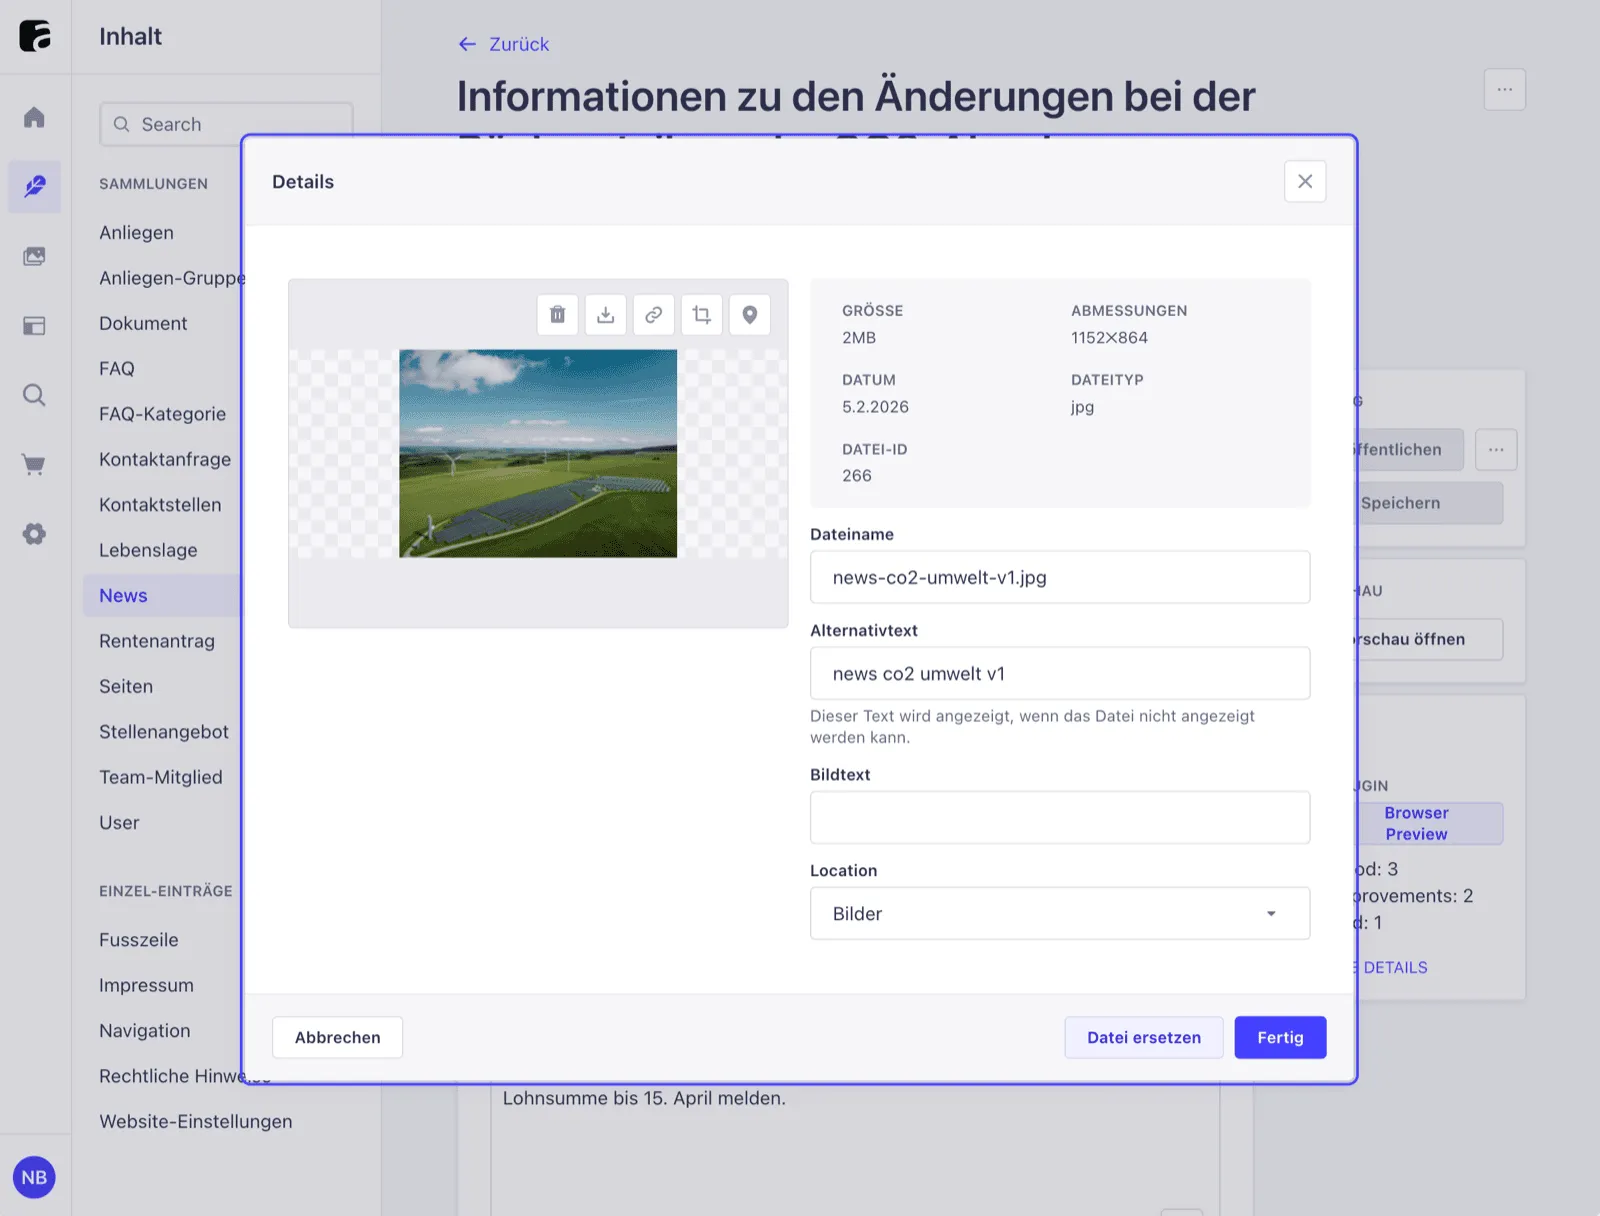This screenshot has height=1216, width=1600.
Task: Click the Zurück back link
Action: (x=504, y=44)
